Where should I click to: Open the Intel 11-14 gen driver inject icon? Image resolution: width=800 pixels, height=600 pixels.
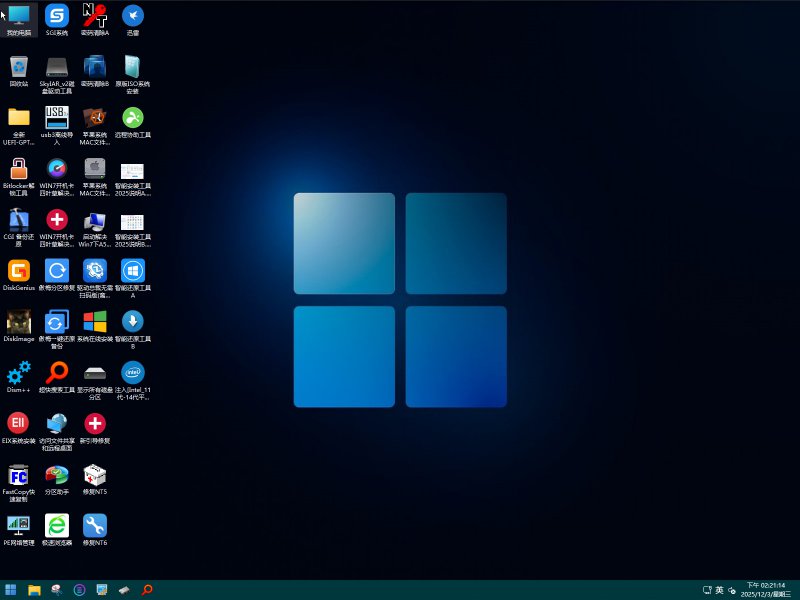point(133,381)
